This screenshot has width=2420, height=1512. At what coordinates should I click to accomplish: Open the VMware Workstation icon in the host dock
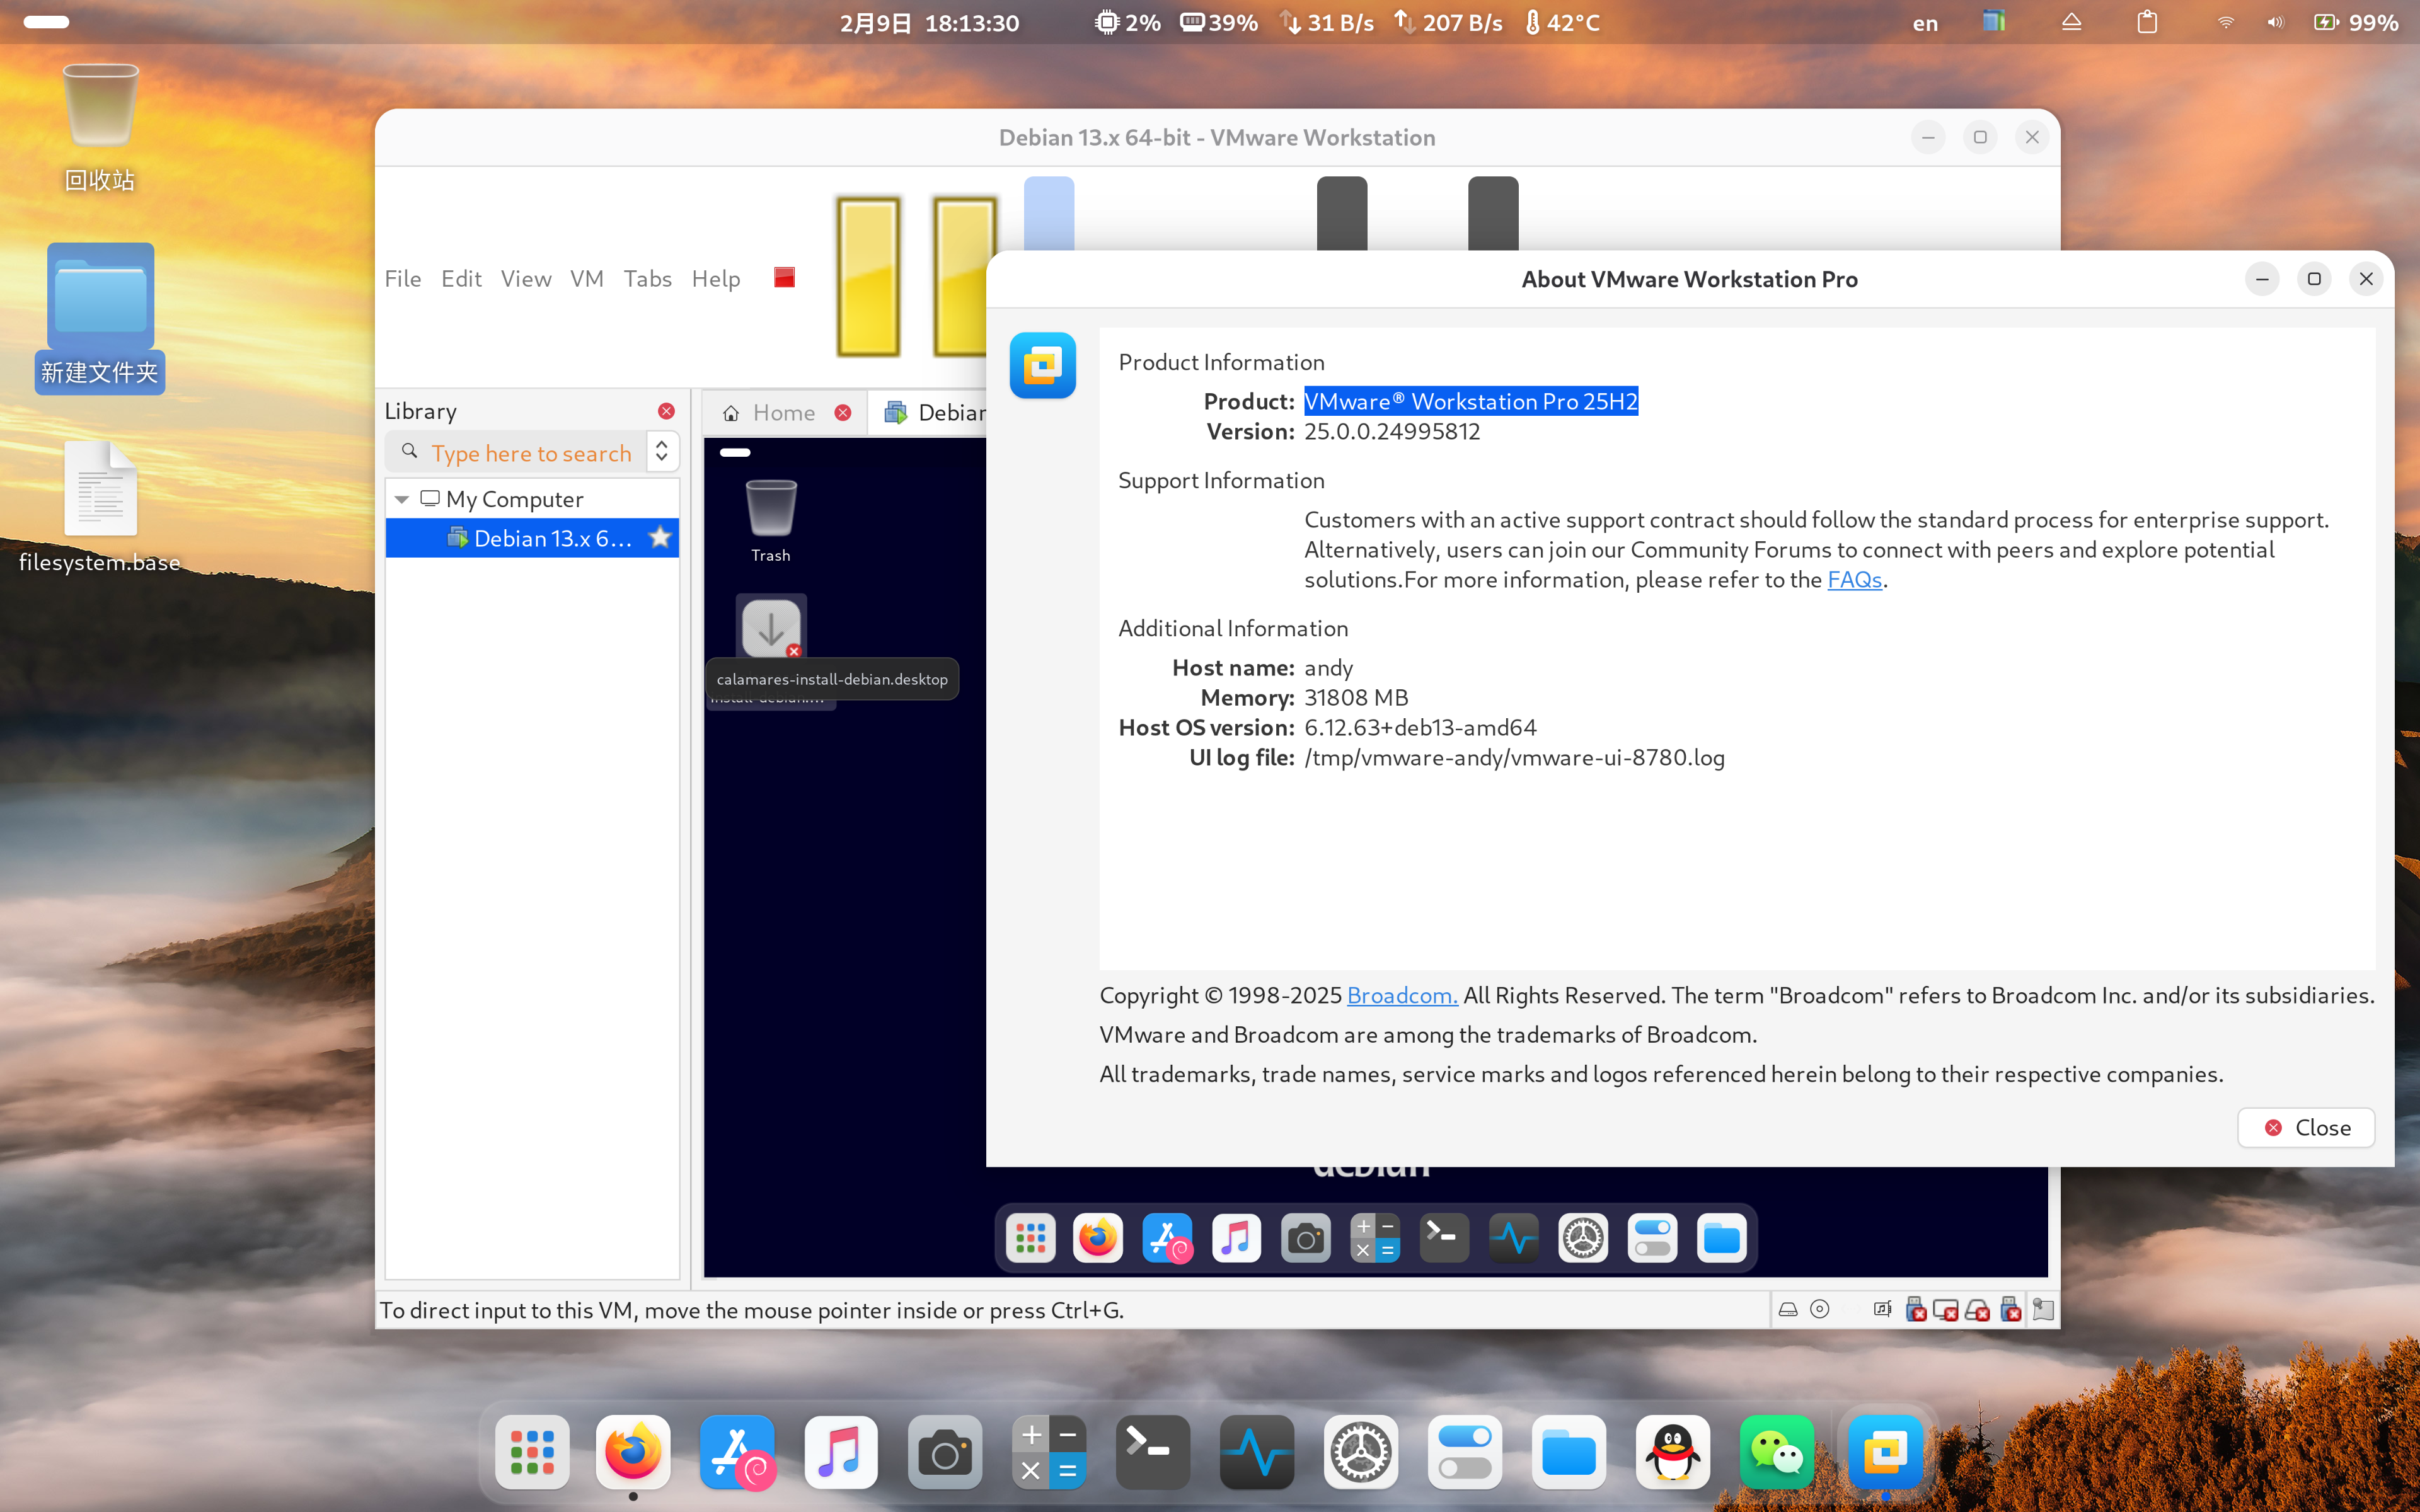point(1885,1452)
